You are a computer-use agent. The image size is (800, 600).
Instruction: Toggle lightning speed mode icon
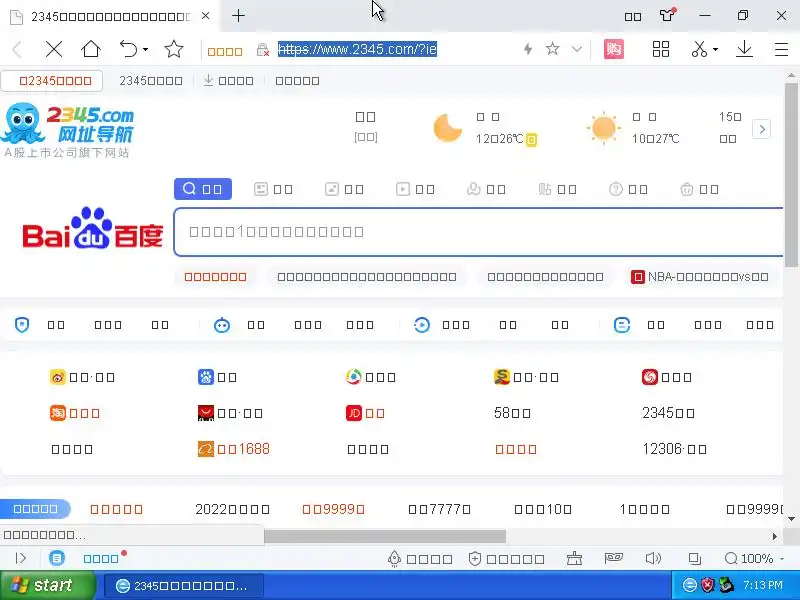coord(528,49)
